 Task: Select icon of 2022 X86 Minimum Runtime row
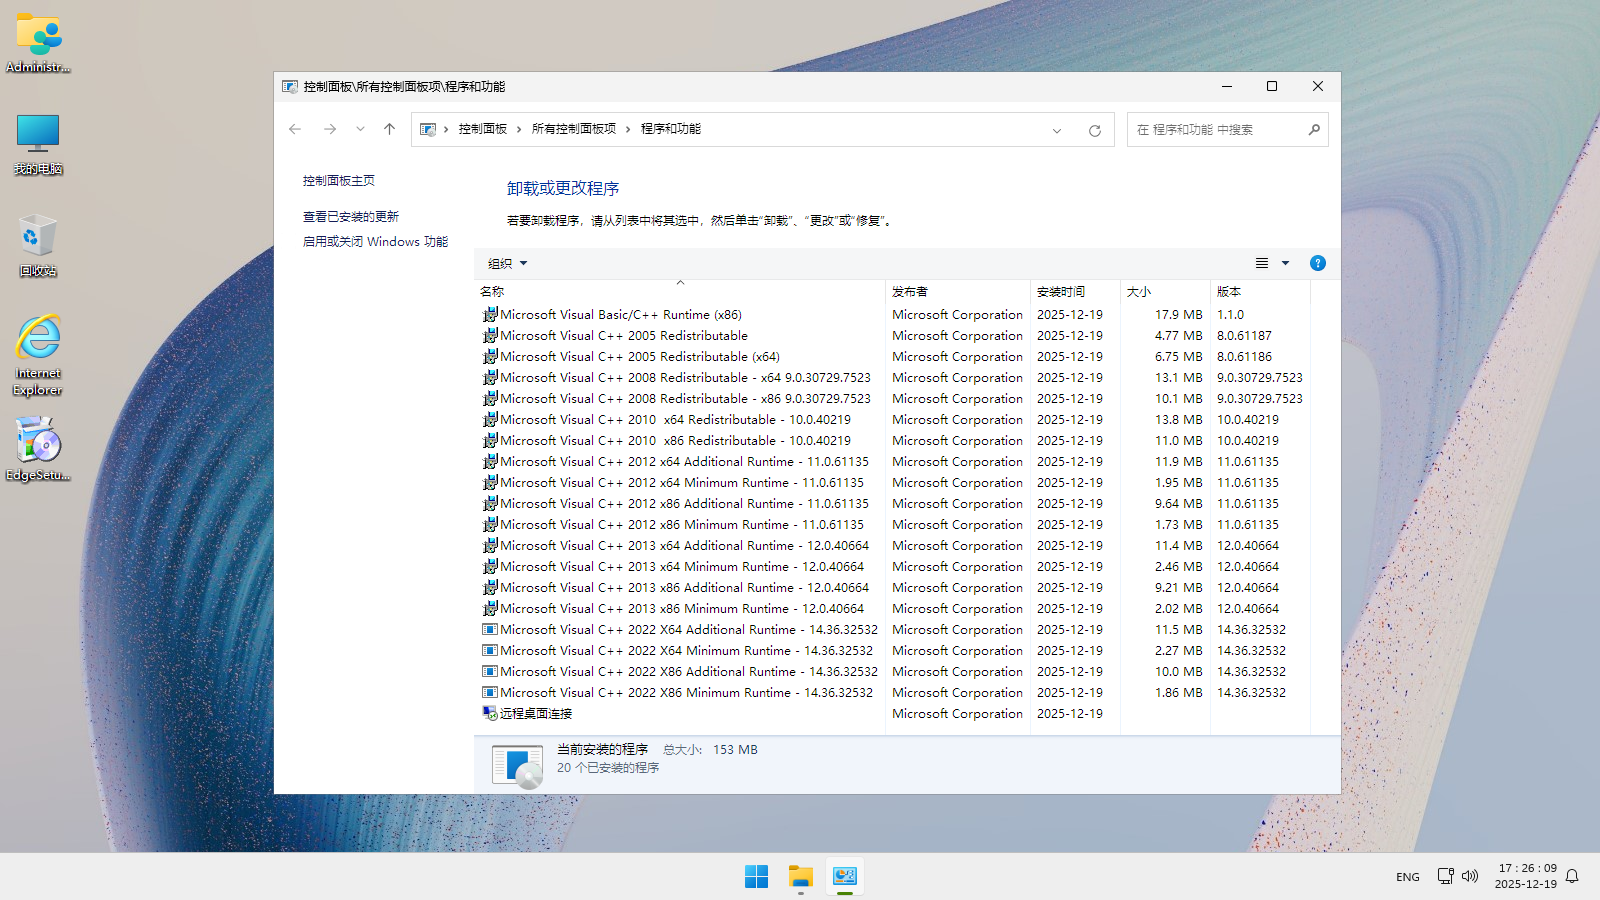490,692
